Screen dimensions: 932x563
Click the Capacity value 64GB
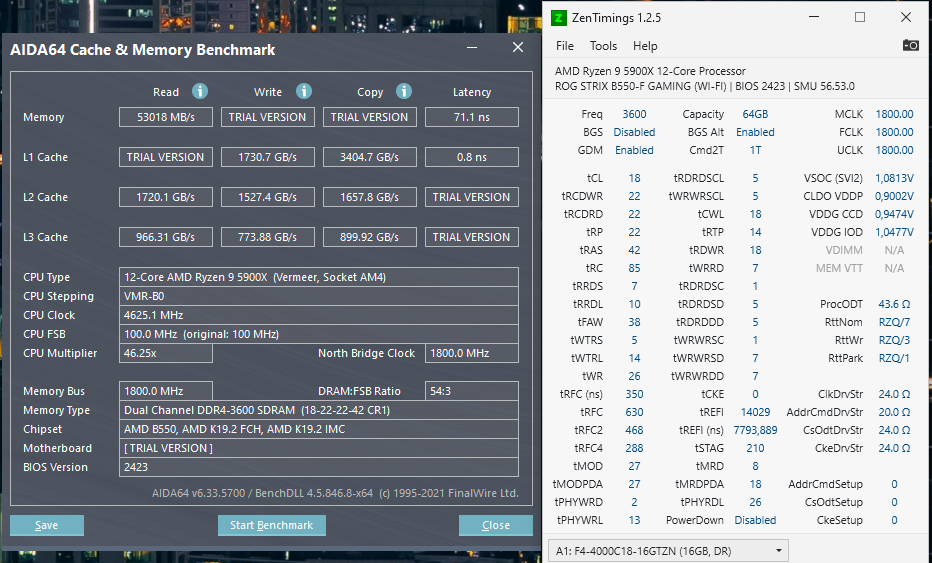pyautogui.click(x=755, y=114)
